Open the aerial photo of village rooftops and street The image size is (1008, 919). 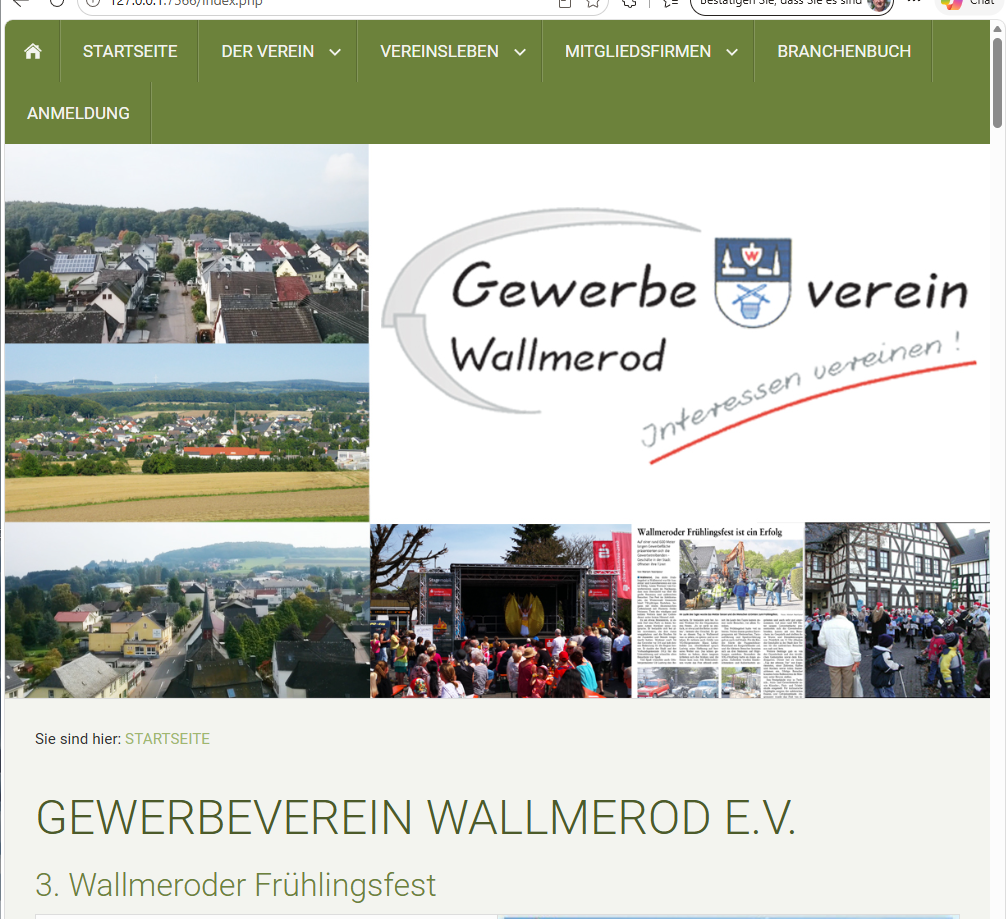click(187, 244)
